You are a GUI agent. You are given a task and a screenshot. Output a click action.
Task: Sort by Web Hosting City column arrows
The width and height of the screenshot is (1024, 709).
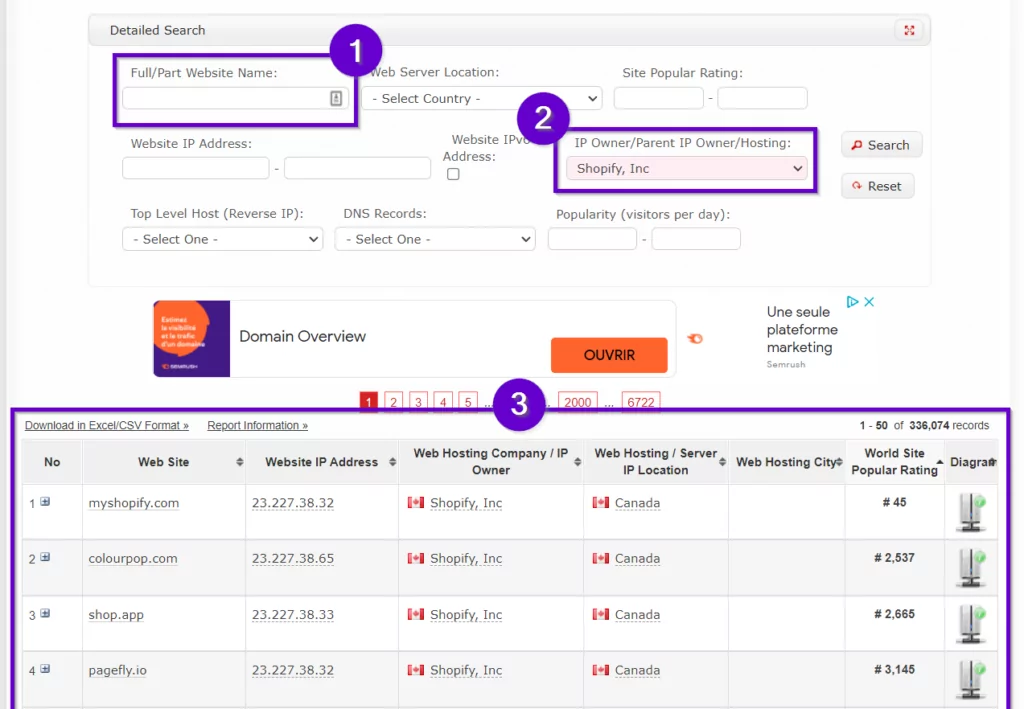coord(839,462)
